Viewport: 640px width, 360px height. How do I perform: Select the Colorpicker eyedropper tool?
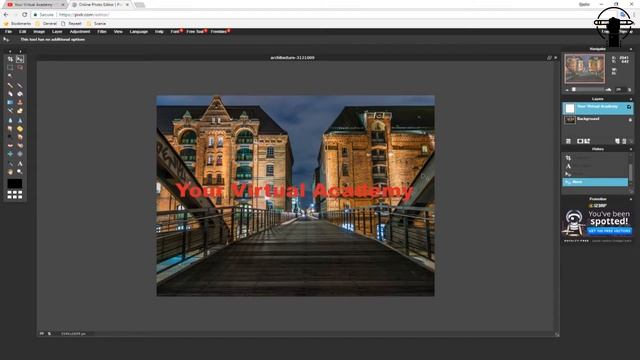[10, 164]
